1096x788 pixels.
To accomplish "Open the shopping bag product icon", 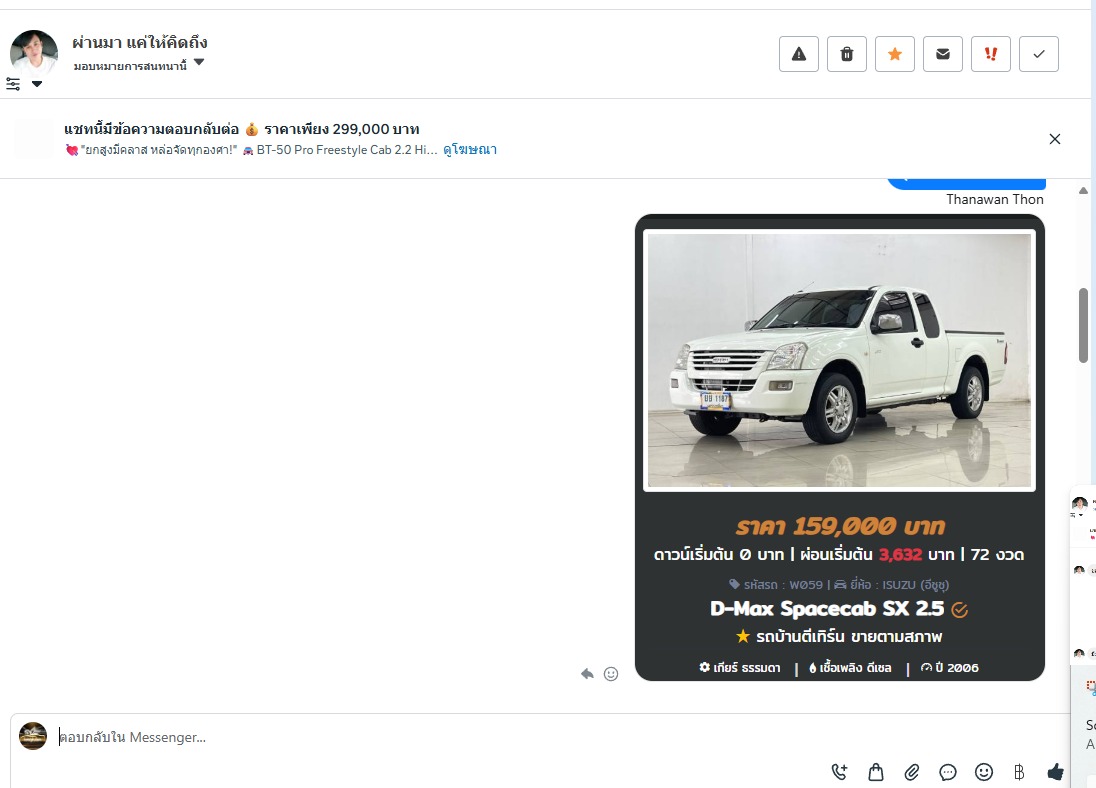I will click(x=876, y=772).
